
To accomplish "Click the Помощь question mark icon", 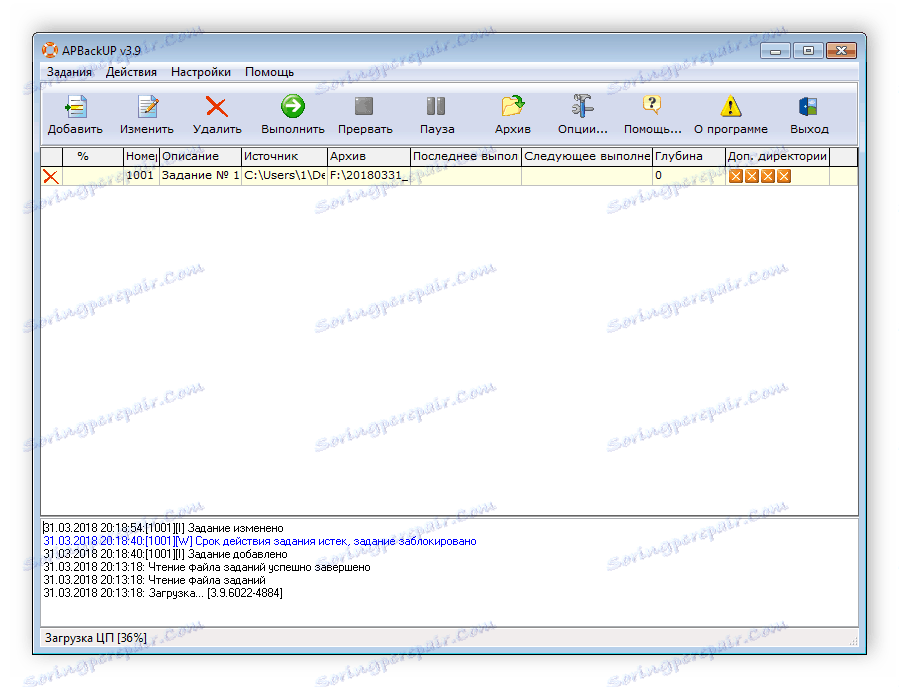I will pyautogui.click(x=652, y=113).
